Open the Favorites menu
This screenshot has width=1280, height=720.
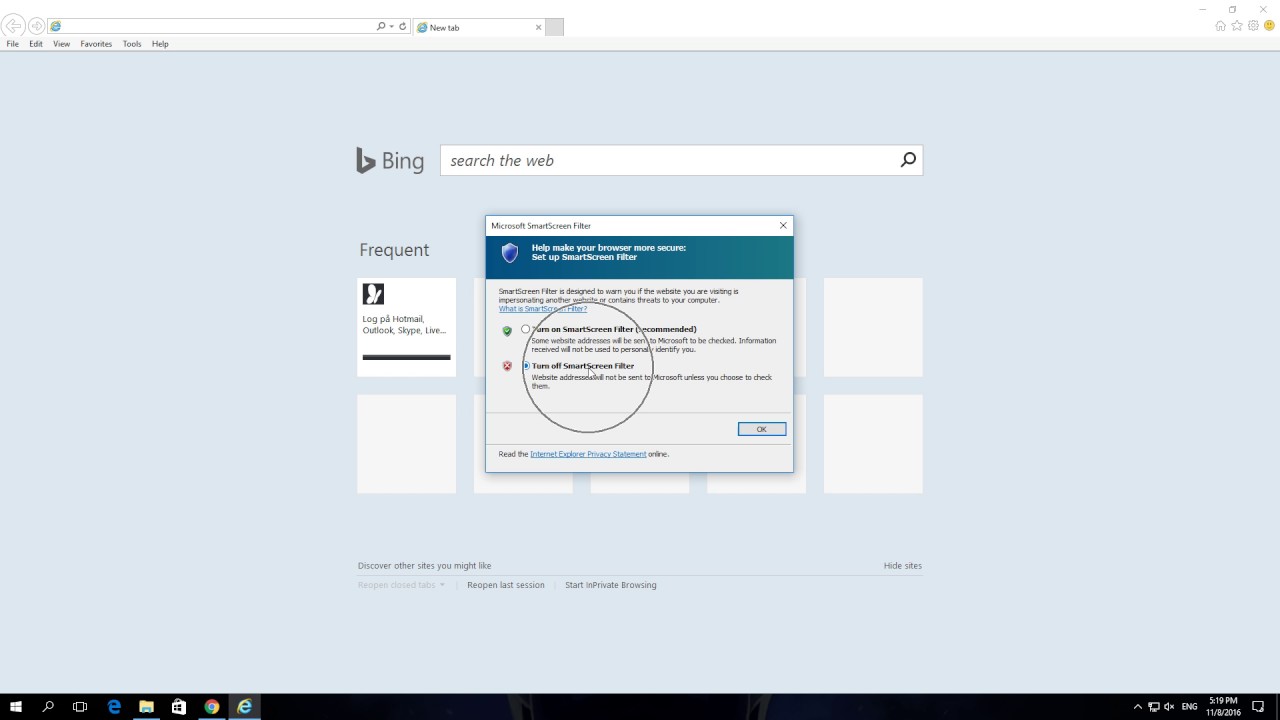click(x=96, y=44)
